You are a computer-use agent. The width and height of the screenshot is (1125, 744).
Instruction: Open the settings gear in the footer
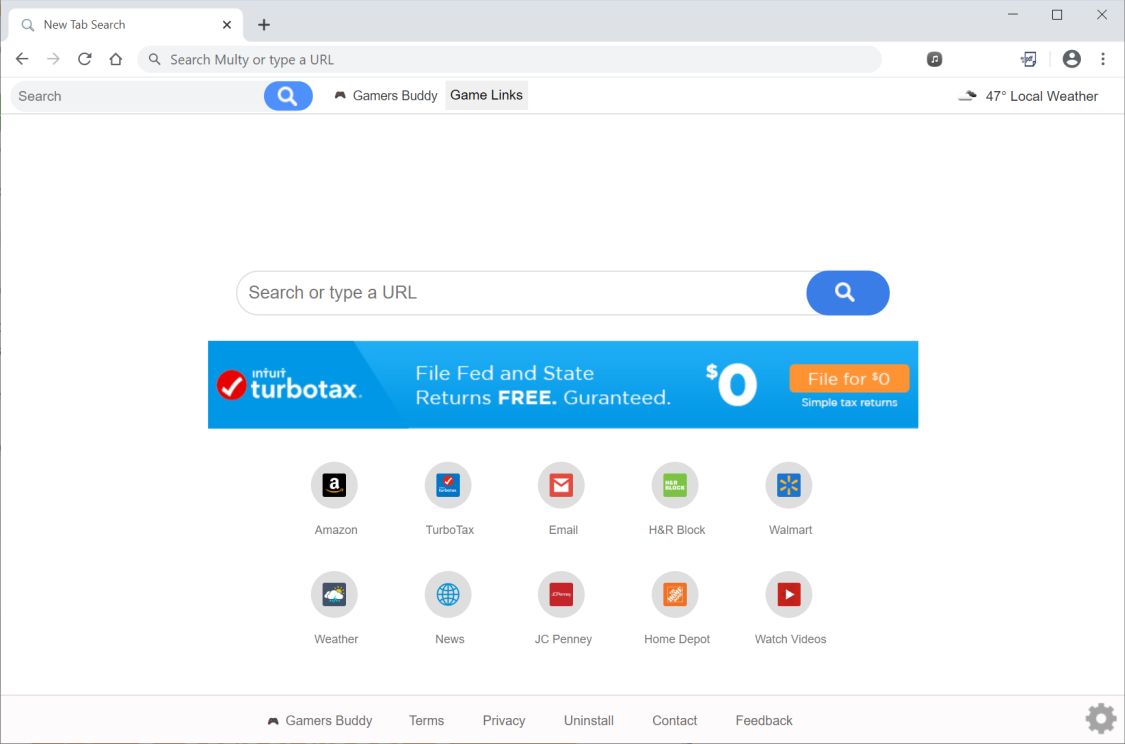(x=1100, y=718)
